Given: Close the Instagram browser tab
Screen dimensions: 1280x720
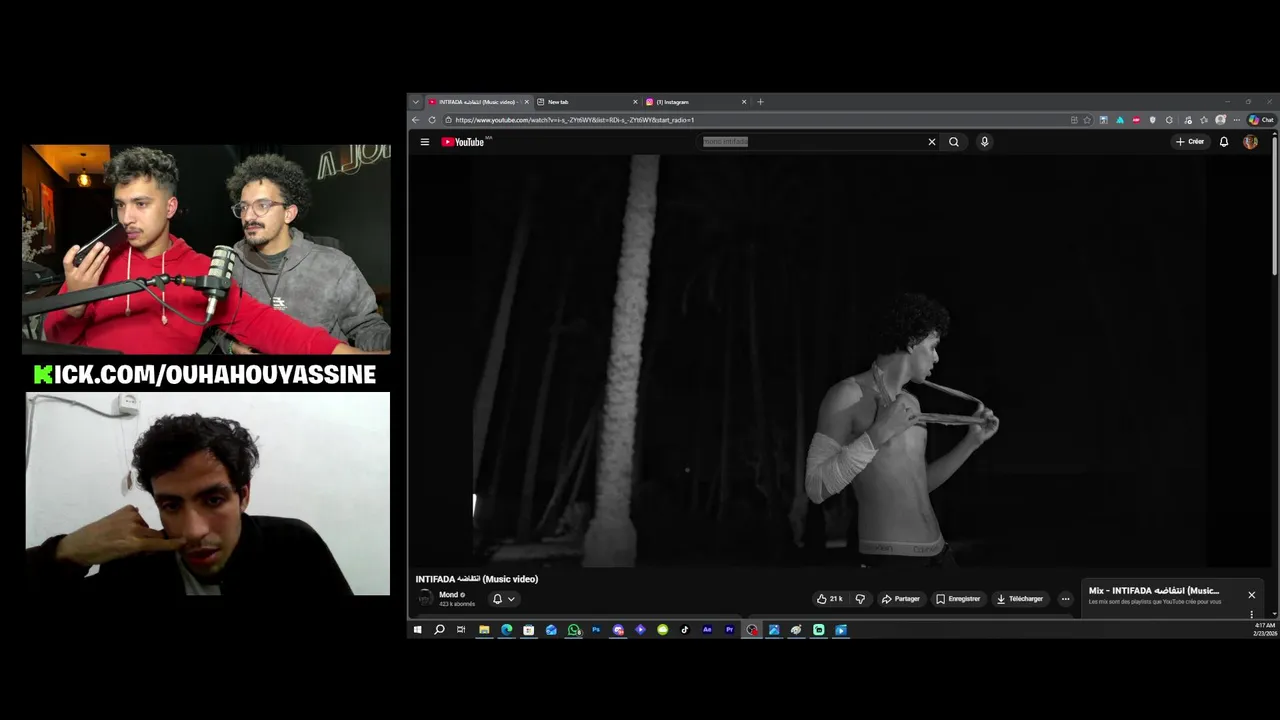Looking at the screenshot, I should click(744, 102).
